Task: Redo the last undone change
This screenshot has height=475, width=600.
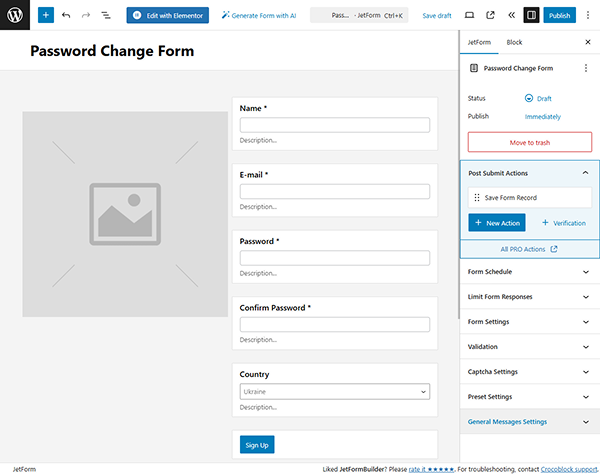Action: pyautogui.click(x=86, y=15)
